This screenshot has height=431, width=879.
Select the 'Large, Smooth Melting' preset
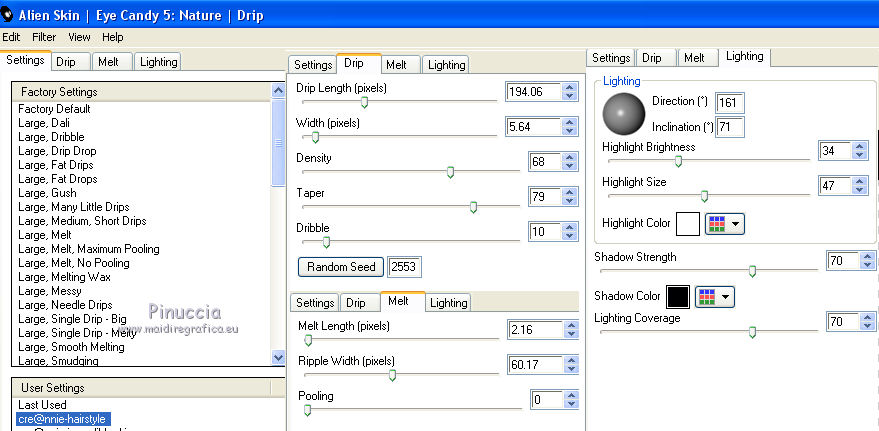[x=71, y=347]
